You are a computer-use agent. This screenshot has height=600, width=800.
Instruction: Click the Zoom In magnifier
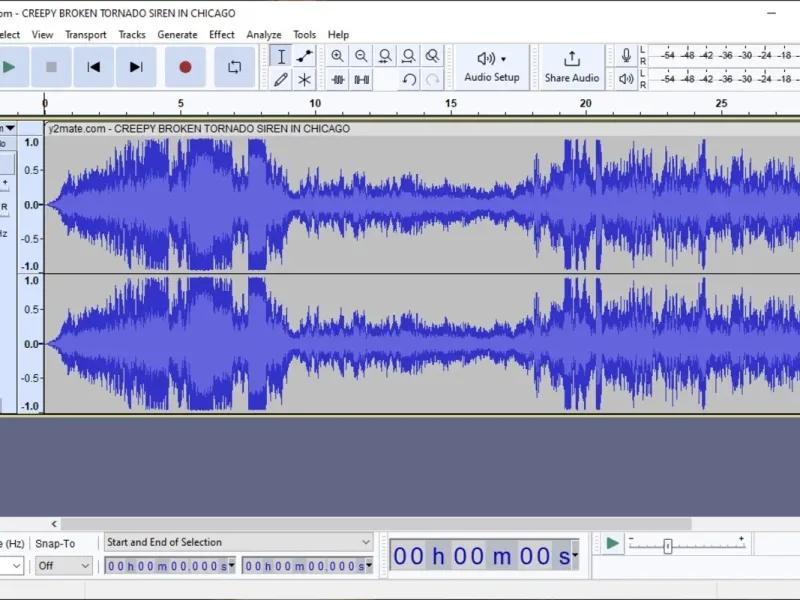337,56
